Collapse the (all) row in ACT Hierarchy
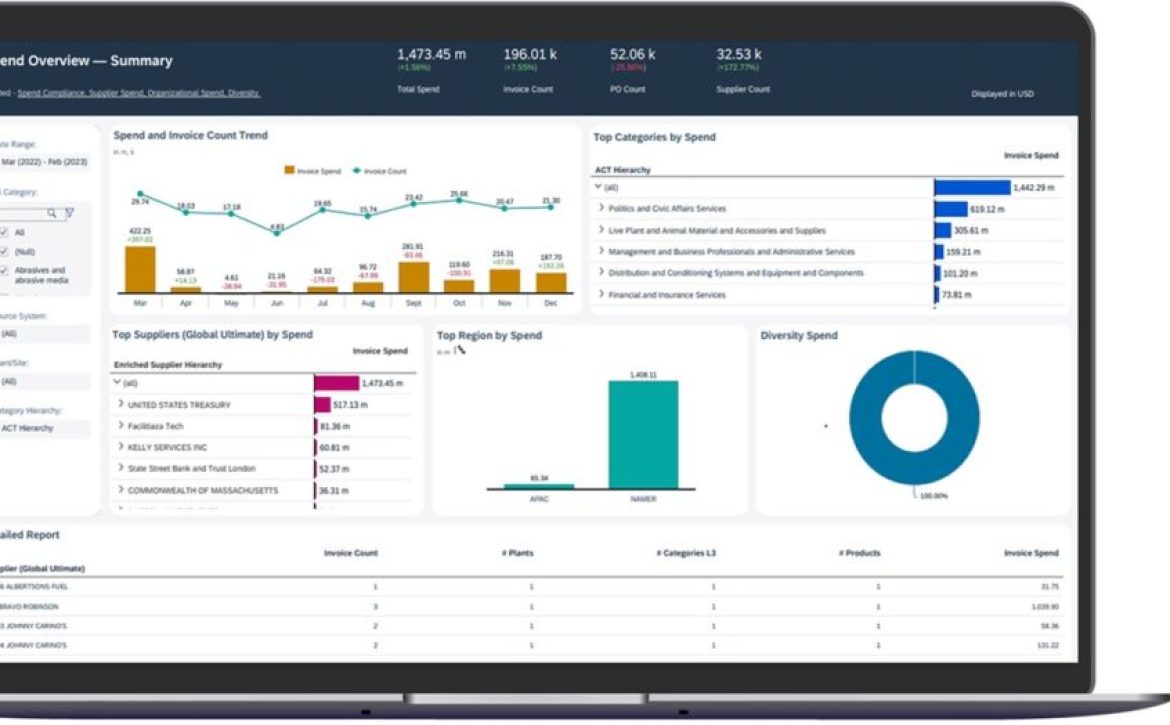1170x725 pixels. [598, 186]
